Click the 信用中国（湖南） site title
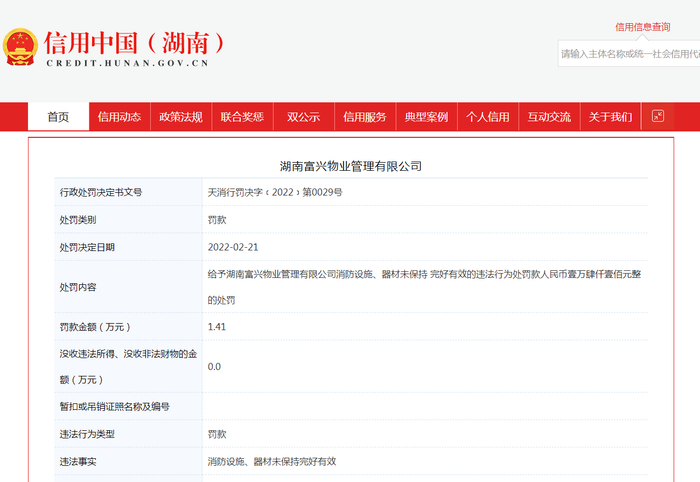Viewport: 700px width, 482px height. click(x=134, y=43)
